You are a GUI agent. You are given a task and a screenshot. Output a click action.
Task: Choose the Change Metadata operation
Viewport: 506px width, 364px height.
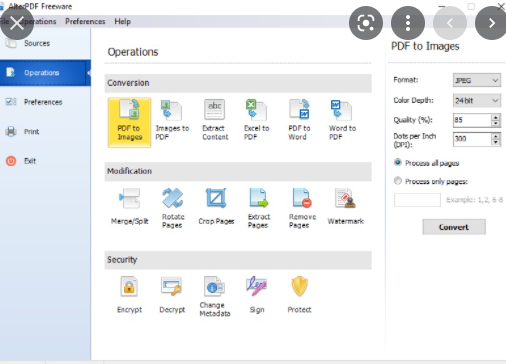coord(215,296)
